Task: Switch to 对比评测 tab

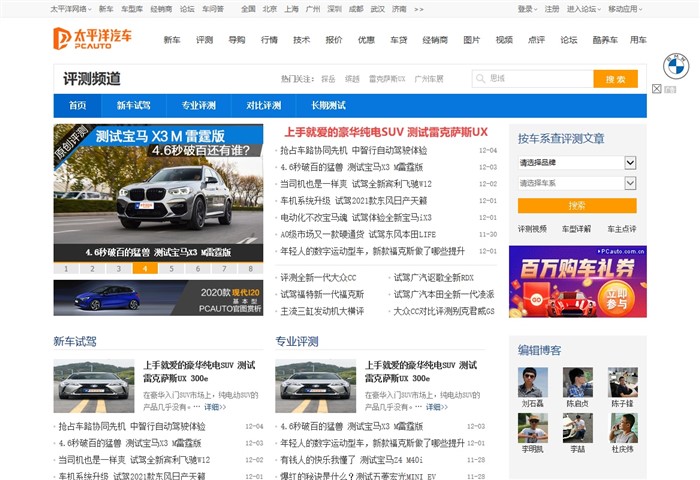Action: point(263,105)
